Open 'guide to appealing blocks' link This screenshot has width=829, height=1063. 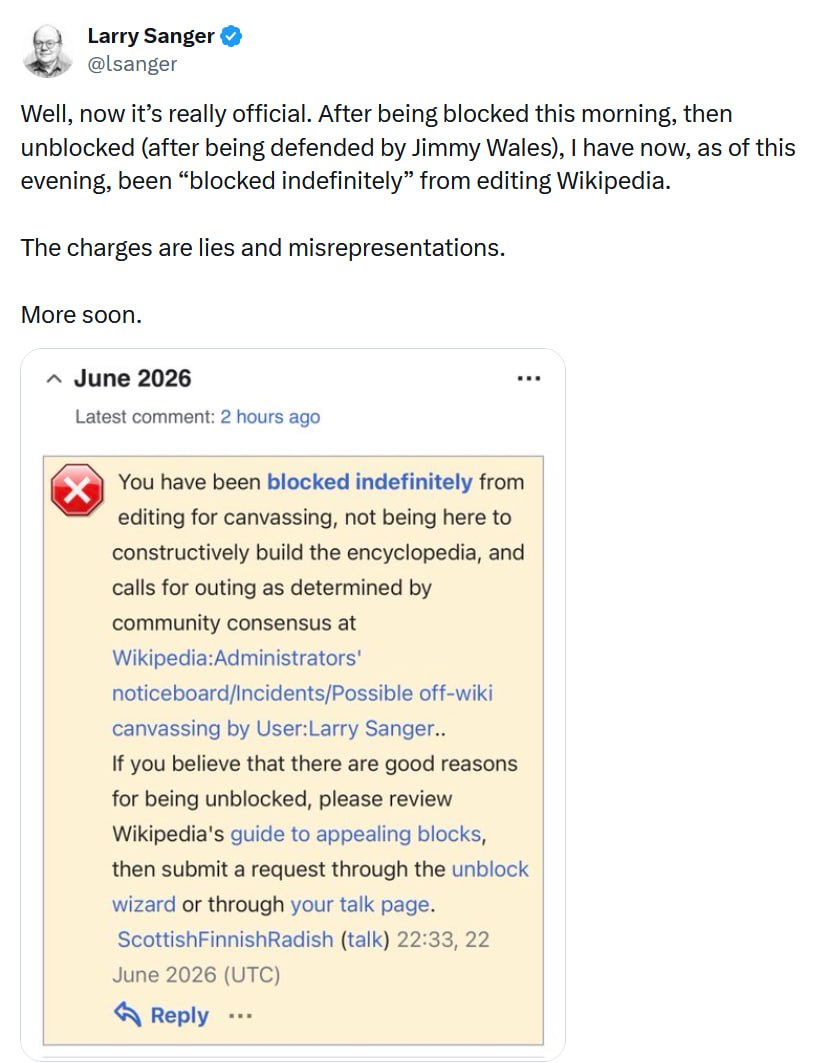(356, 834)
